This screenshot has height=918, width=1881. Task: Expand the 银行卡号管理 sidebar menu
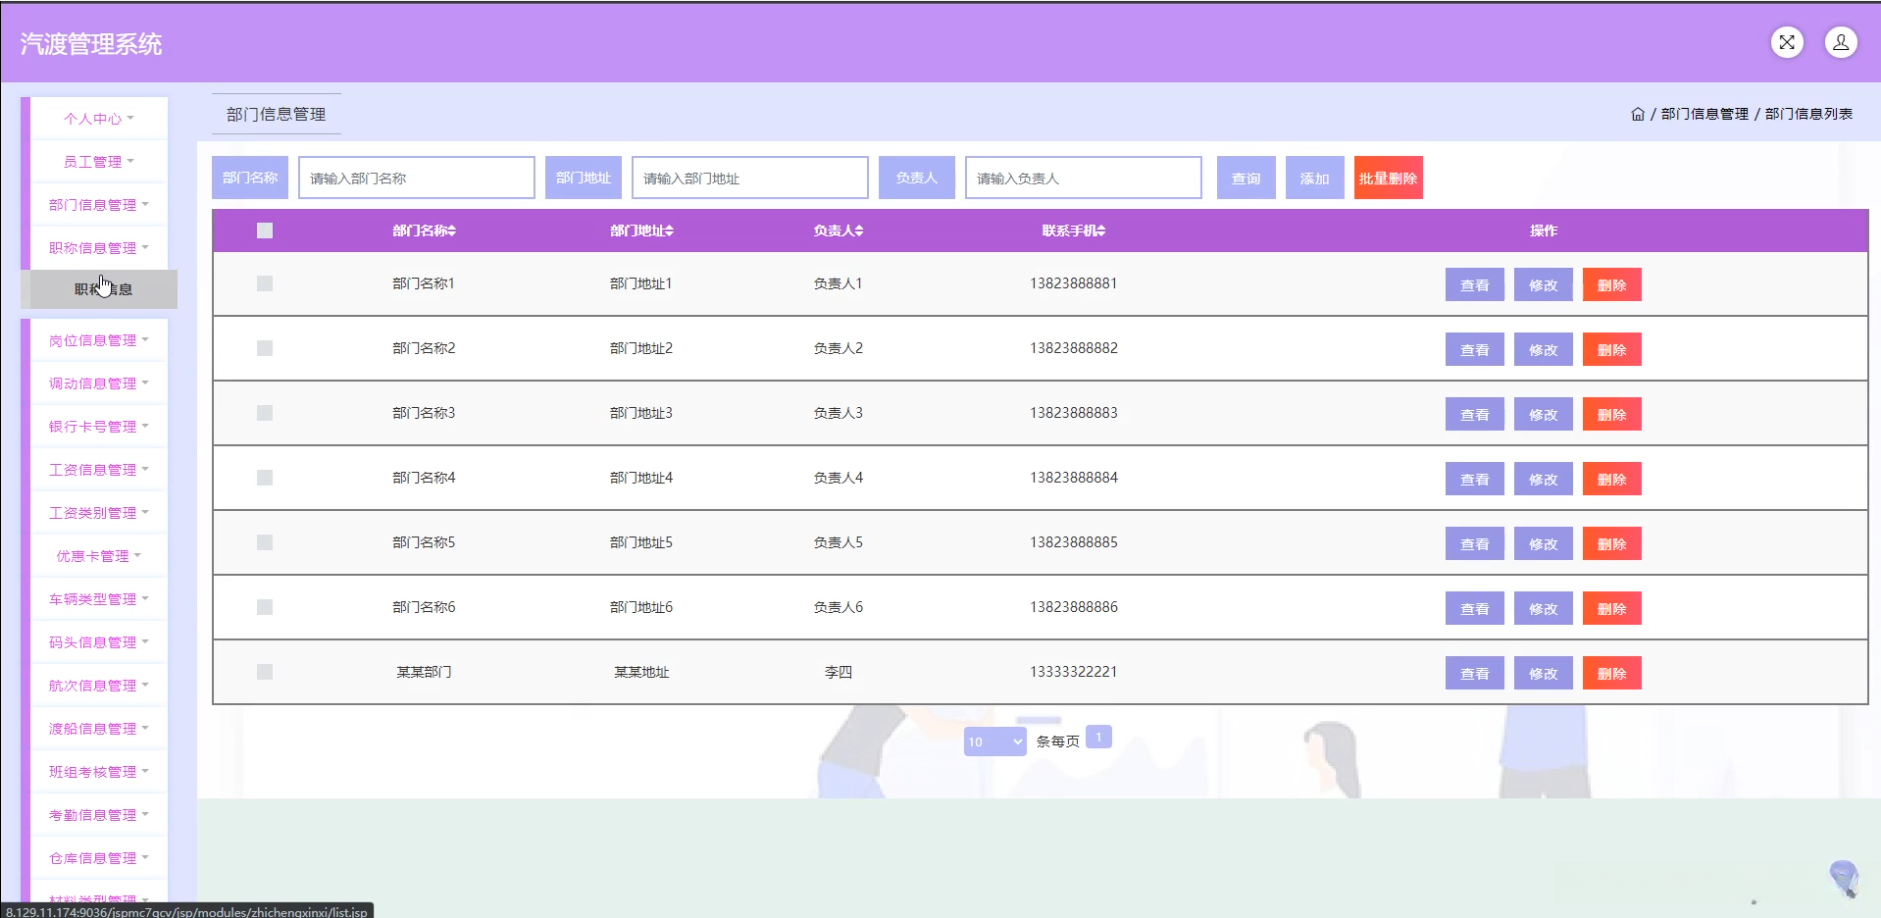coord(99,426)
